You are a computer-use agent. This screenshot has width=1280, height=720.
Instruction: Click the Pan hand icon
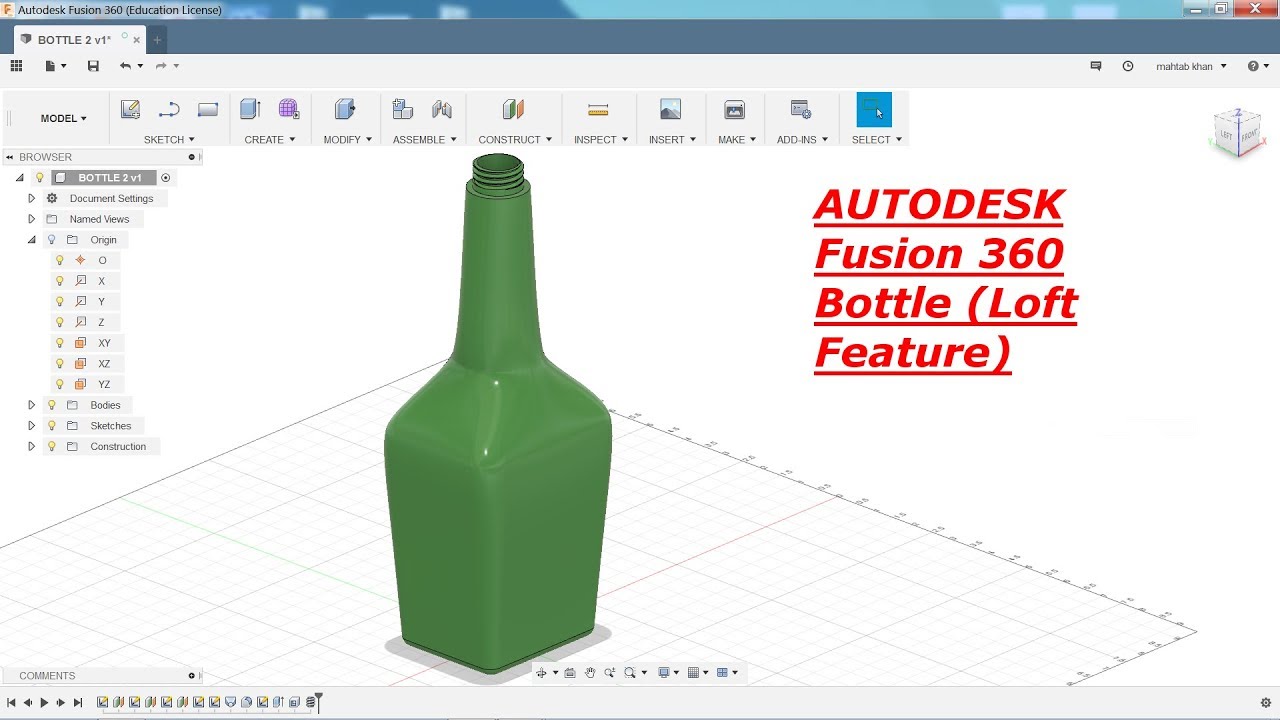click(x=590, y=673)
